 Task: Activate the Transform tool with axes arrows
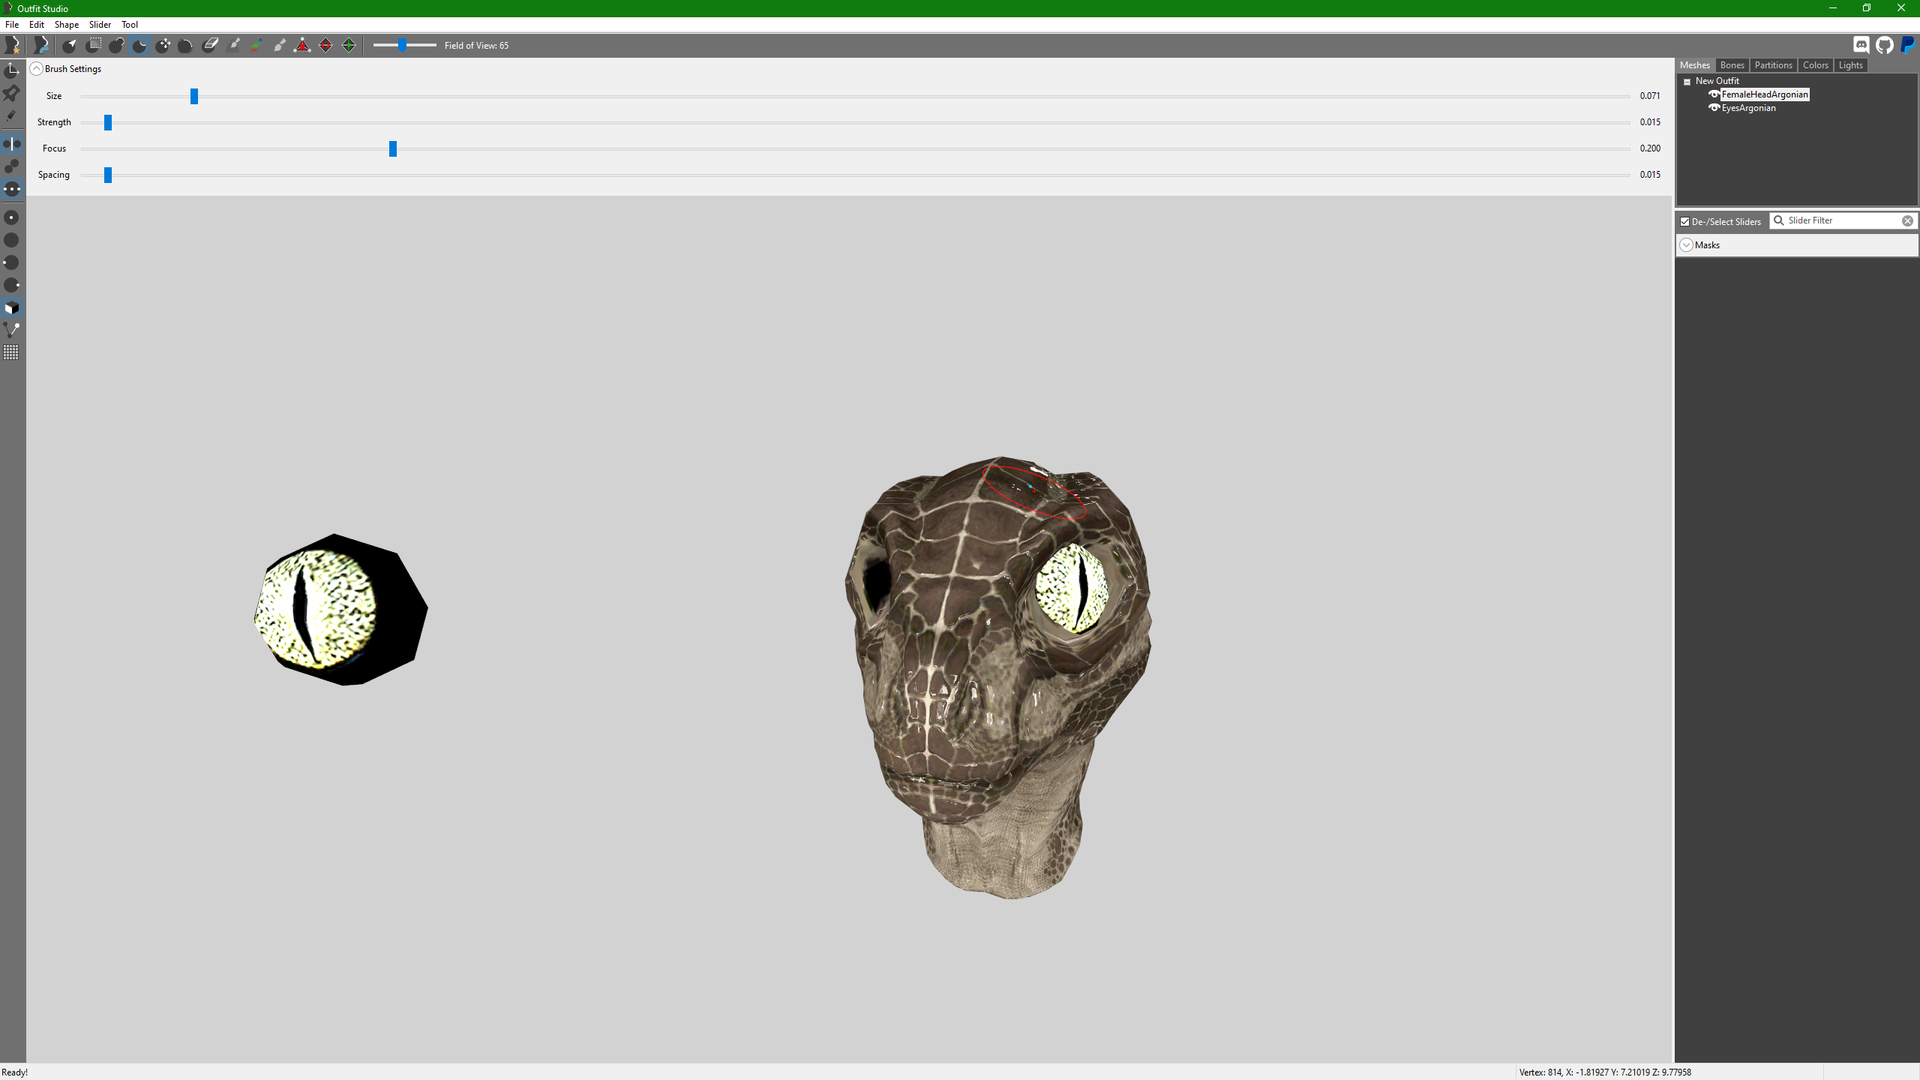click(12, 70)
